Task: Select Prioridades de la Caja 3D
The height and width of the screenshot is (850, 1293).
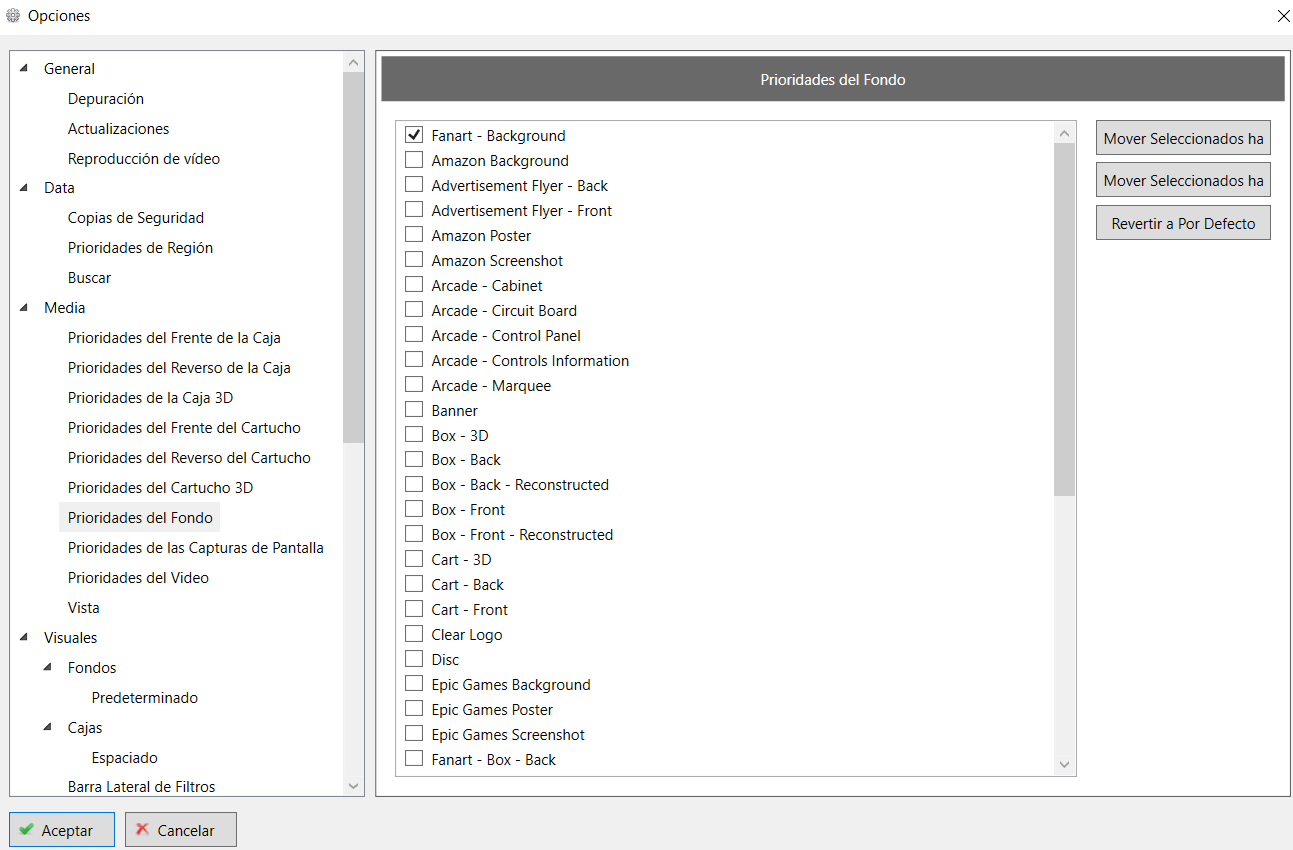Action: [150, 398]
